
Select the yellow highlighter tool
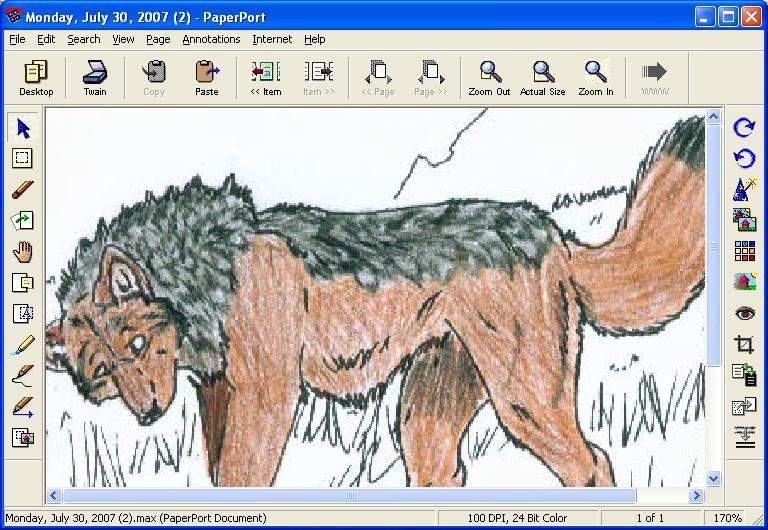(23, 345)
